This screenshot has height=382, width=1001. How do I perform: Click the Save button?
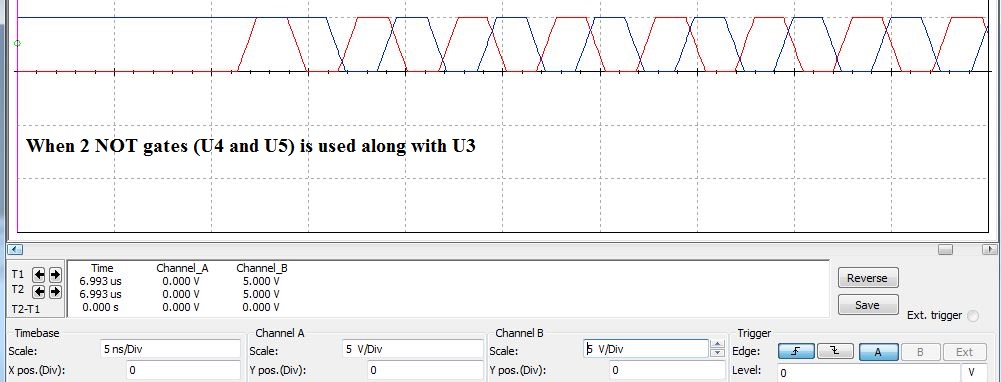click(x=868, y=305)
